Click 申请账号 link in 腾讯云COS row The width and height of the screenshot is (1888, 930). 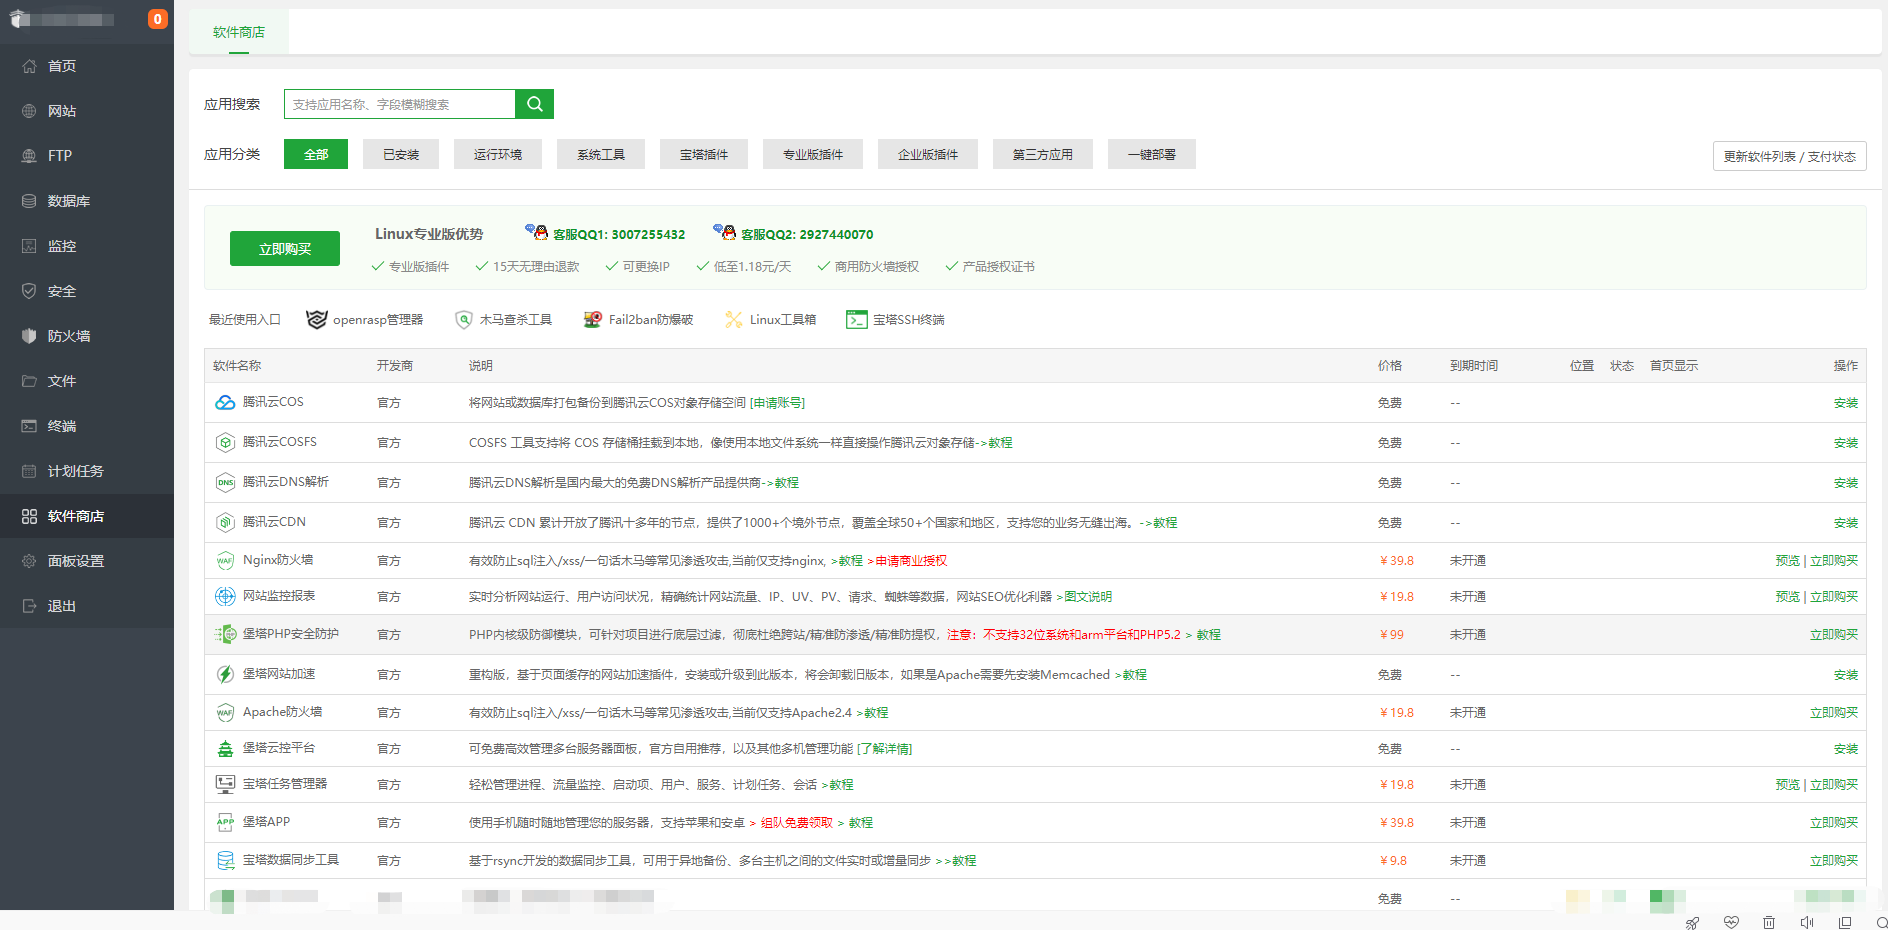tap(777, 403)
